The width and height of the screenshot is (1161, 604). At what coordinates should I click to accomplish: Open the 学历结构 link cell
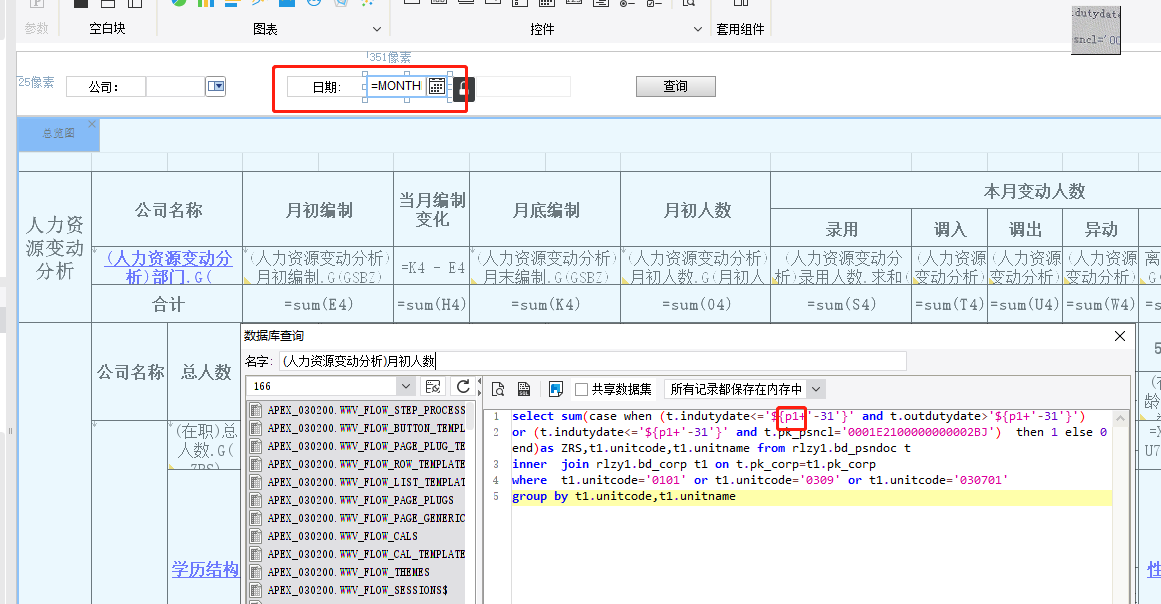(205, 569)
